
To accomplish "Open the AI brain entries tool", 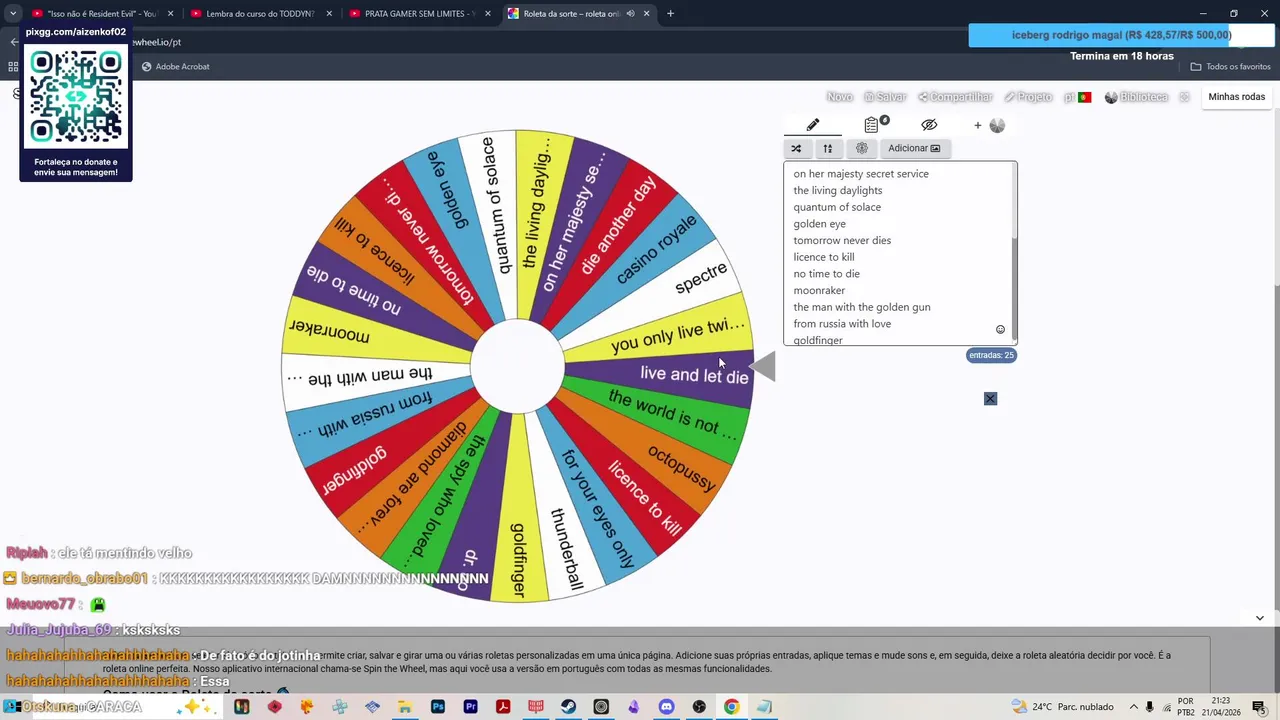I will click(861, 148).
